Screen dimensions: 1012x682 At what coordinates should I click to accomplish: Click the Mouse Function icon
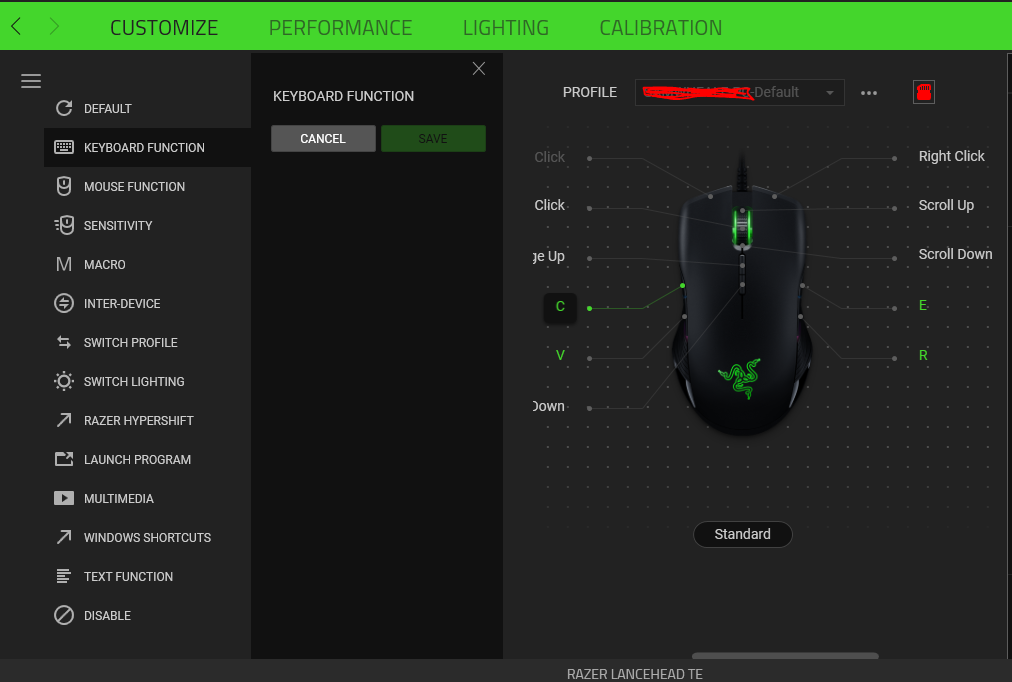64,186
